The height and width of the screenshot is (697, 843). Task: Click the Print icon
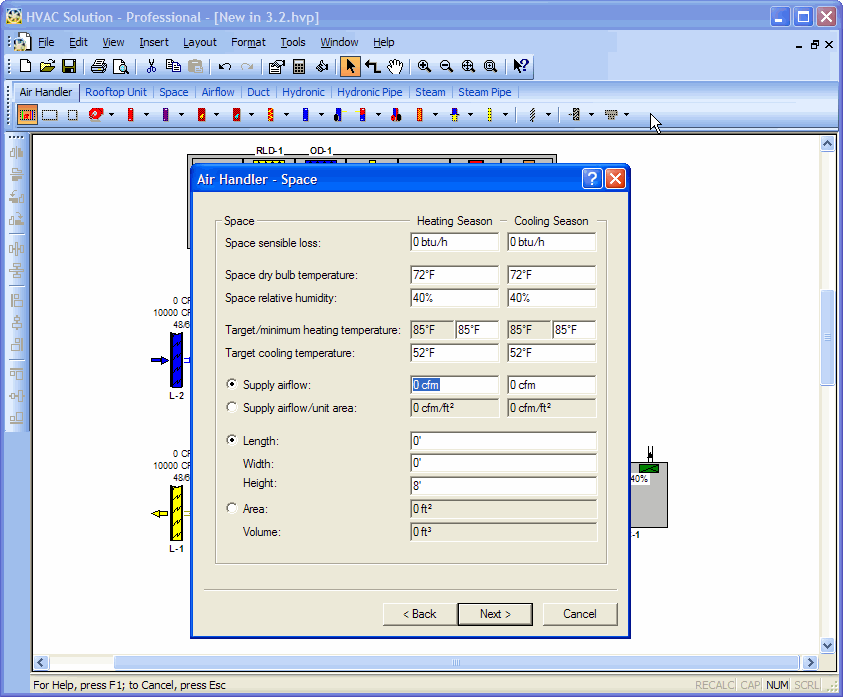point(99,66)
